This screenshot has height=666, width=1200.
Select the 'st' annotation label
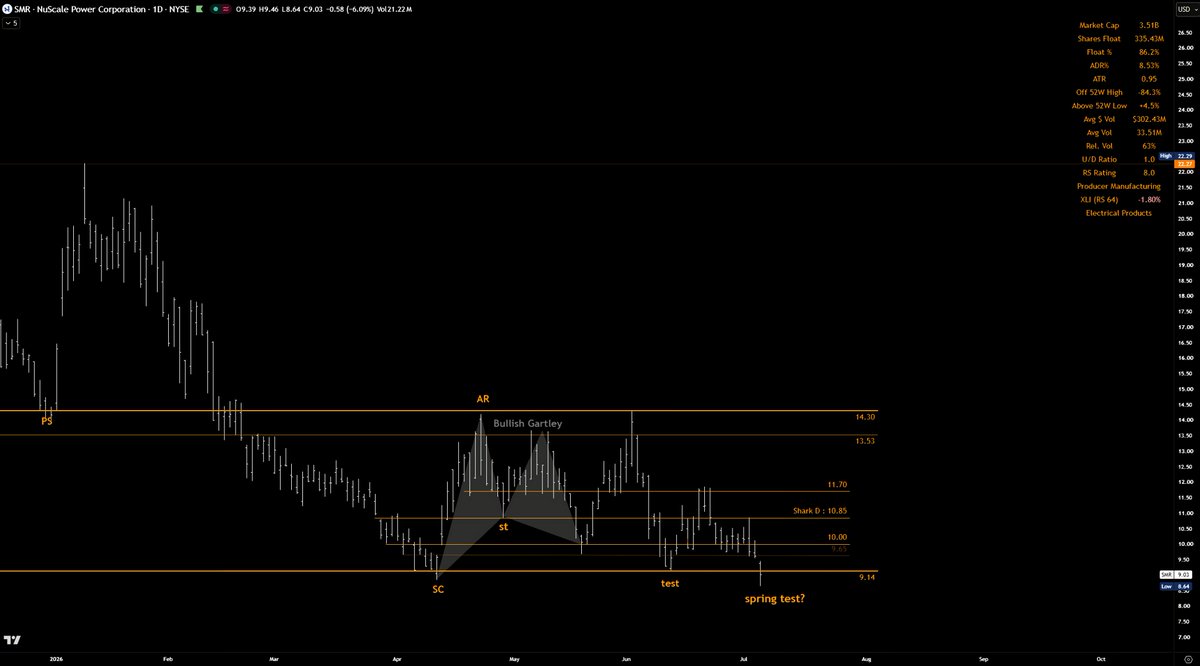coord(504,525)
